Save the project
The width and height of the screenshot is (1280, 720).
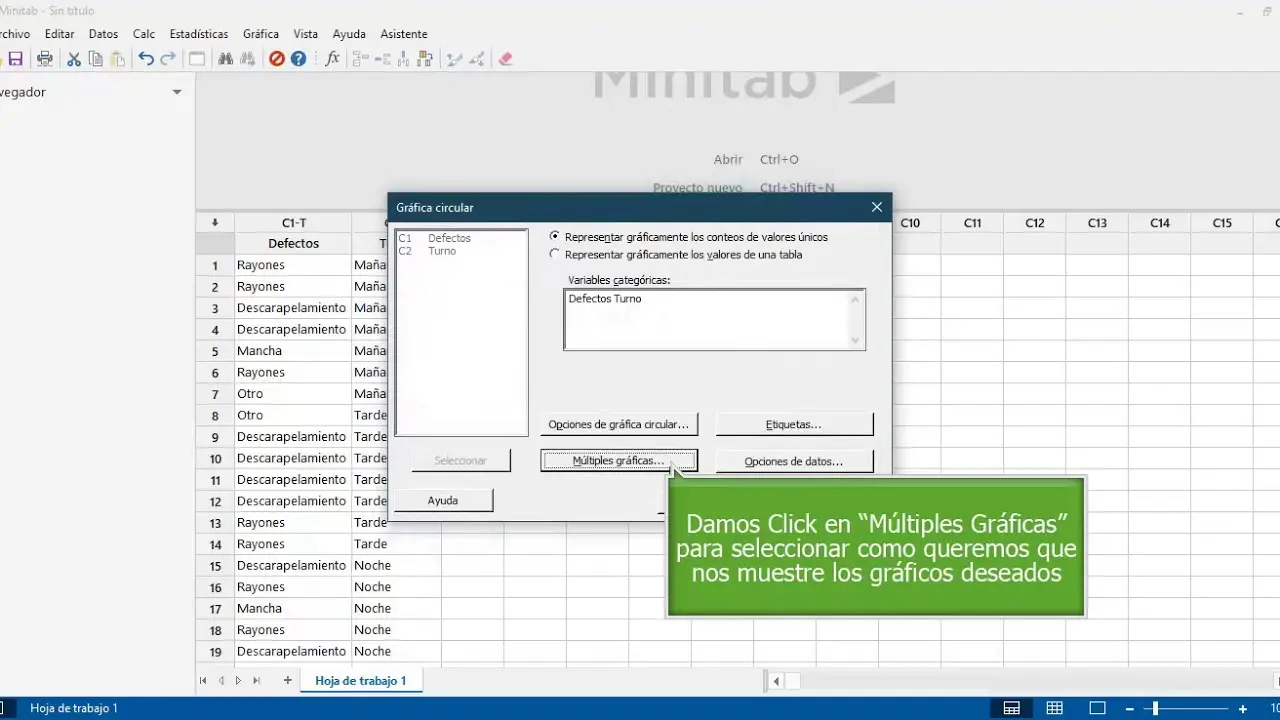(x=15, y=58)
